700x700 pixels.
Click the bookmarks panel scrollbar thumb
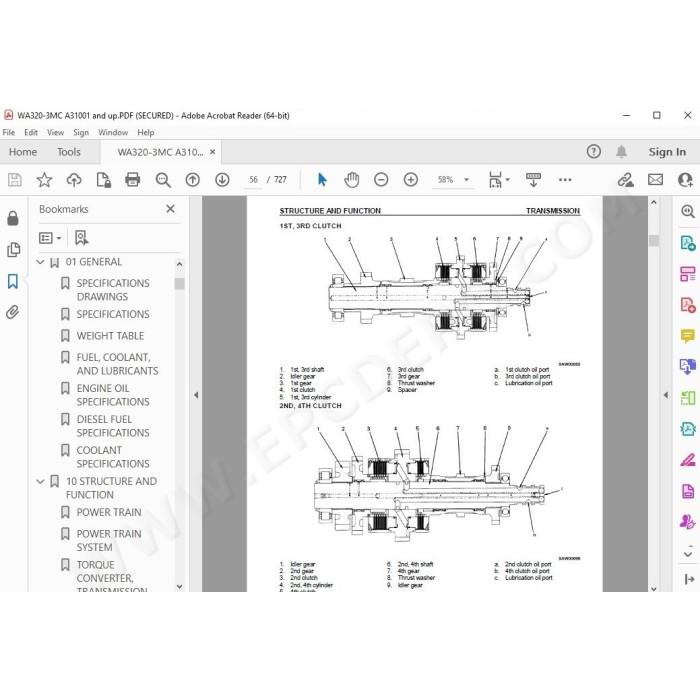[x=179, y=284]
